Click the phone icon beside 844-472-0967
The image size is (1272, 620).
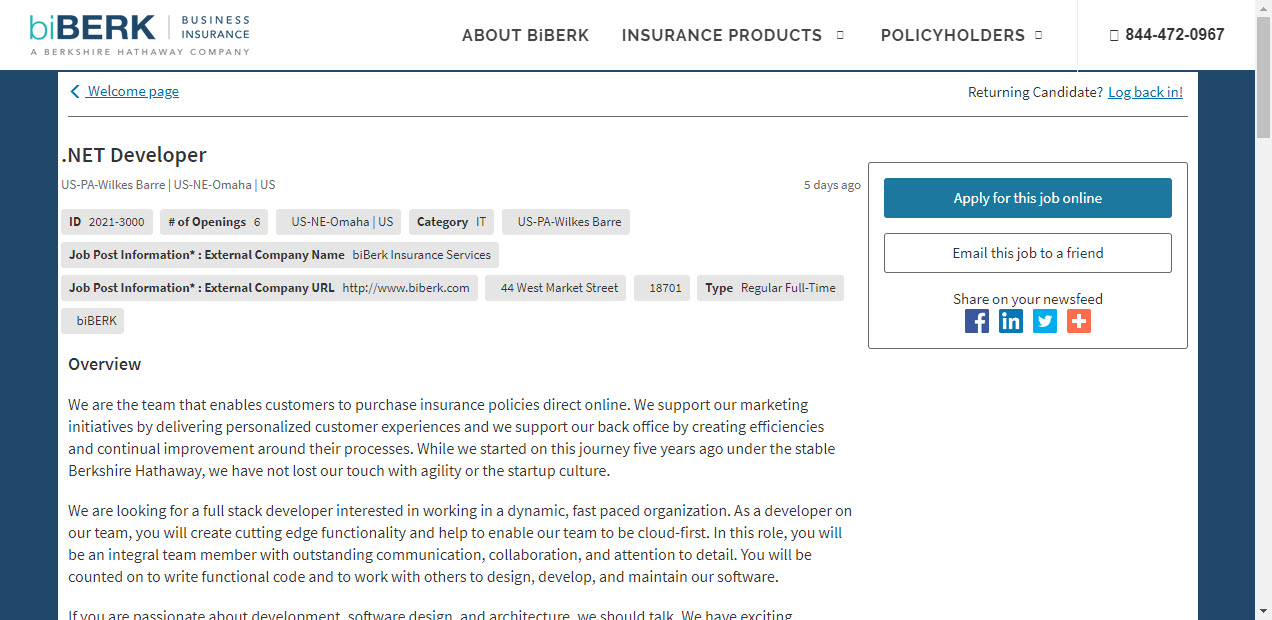[1114, 35]
